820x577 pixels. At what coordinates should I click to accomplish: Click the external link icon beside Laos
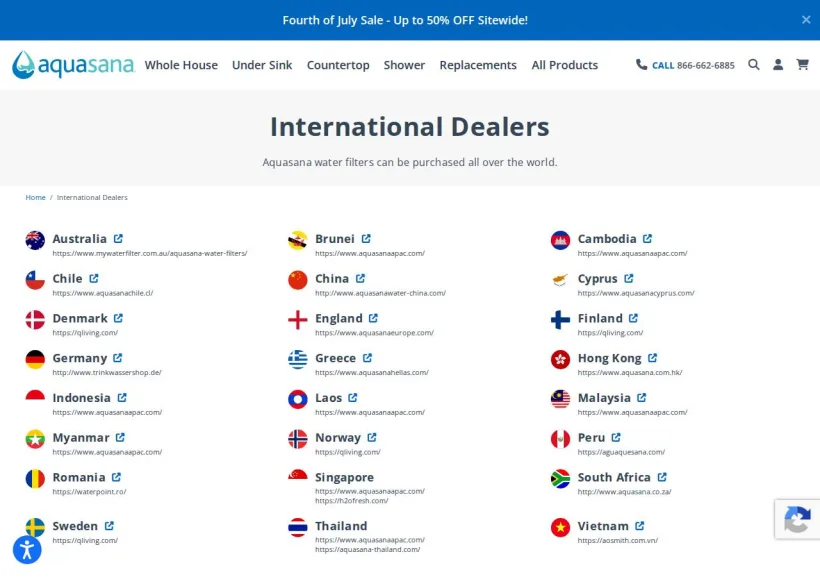(353, 398)
